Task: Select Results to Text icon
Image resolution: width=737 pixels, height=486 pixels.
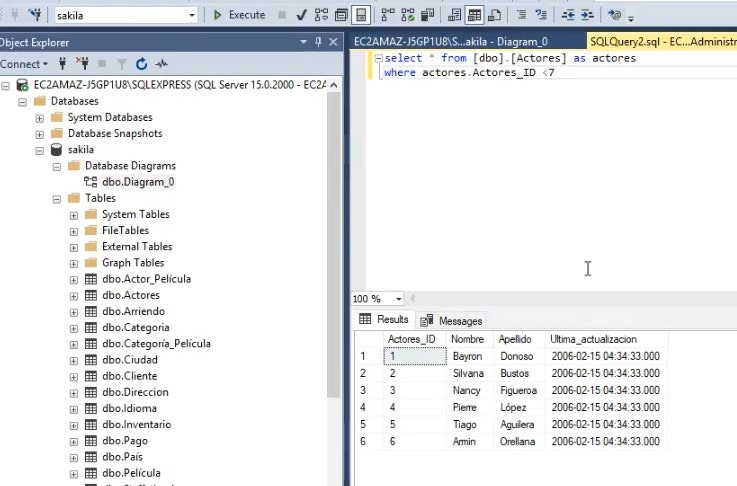Action: (454, 15)
